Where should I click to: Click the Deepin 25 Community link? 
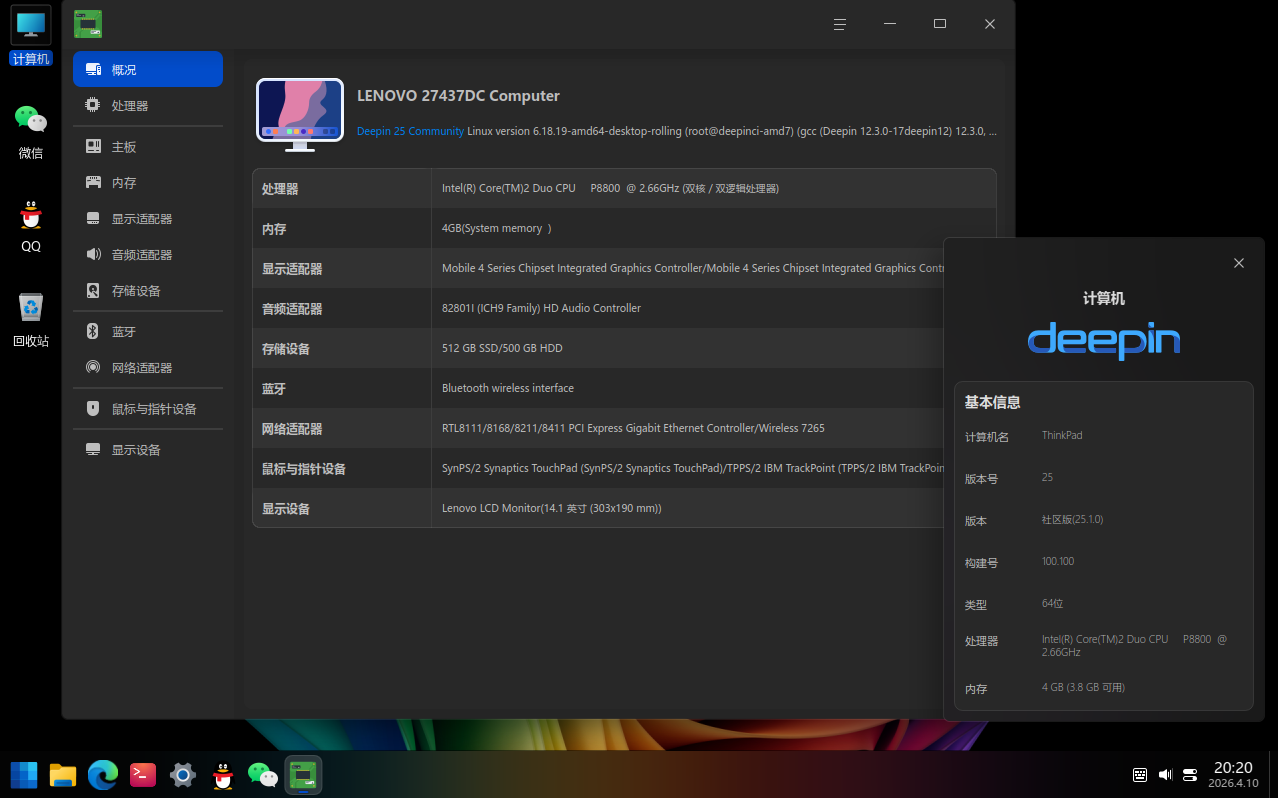[409, 130]
